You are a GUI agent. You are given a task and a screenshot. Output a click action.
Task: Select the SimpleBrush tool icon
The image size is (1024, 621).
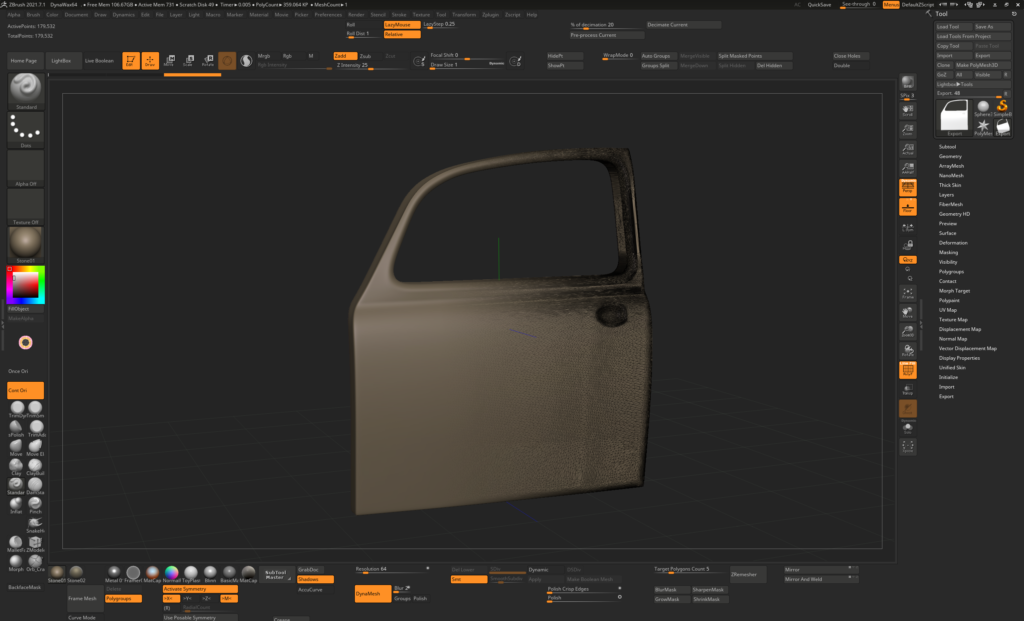click(x=1003, y=106)
